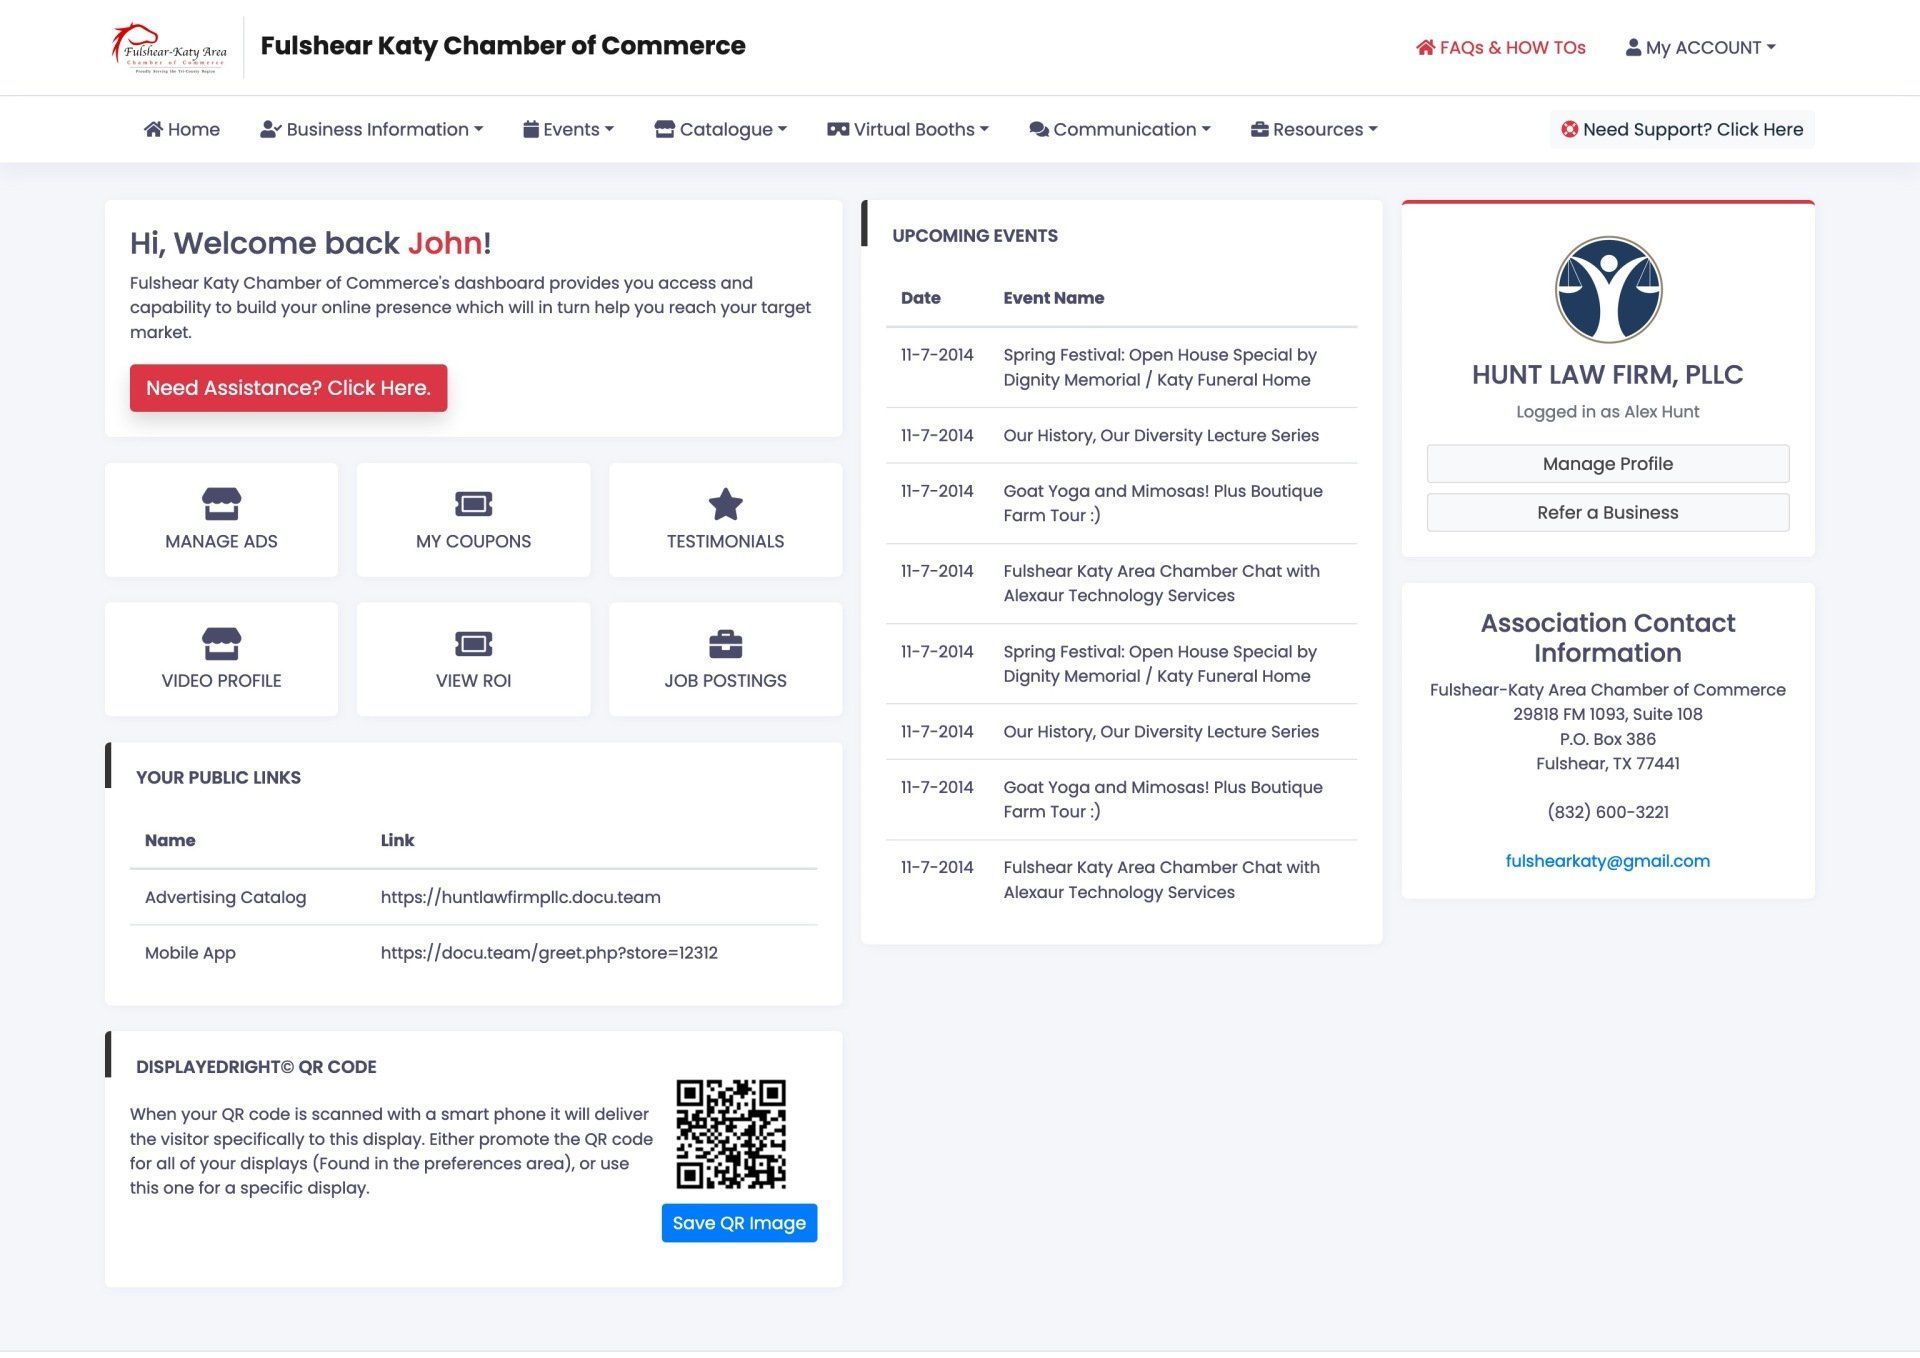Screen dimensions: 1920x1358
Task: Open the My ACCOUNT dropdown
Action: click(1701, 47)
